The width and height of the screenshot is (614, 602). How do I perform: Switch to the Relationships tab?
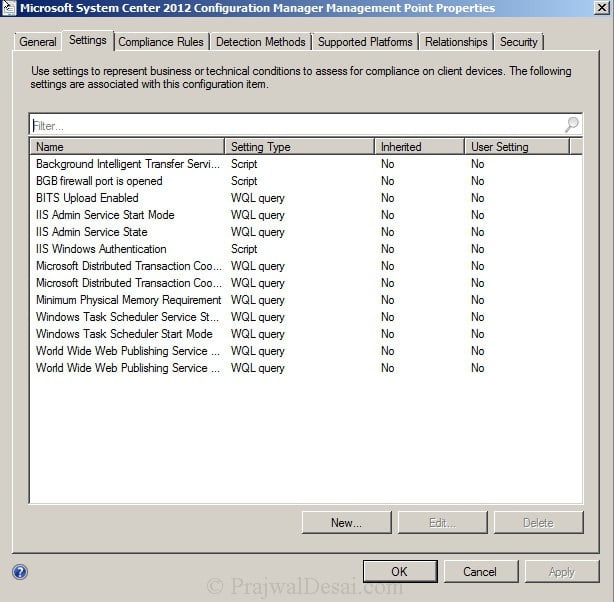(x=456, y=42)
